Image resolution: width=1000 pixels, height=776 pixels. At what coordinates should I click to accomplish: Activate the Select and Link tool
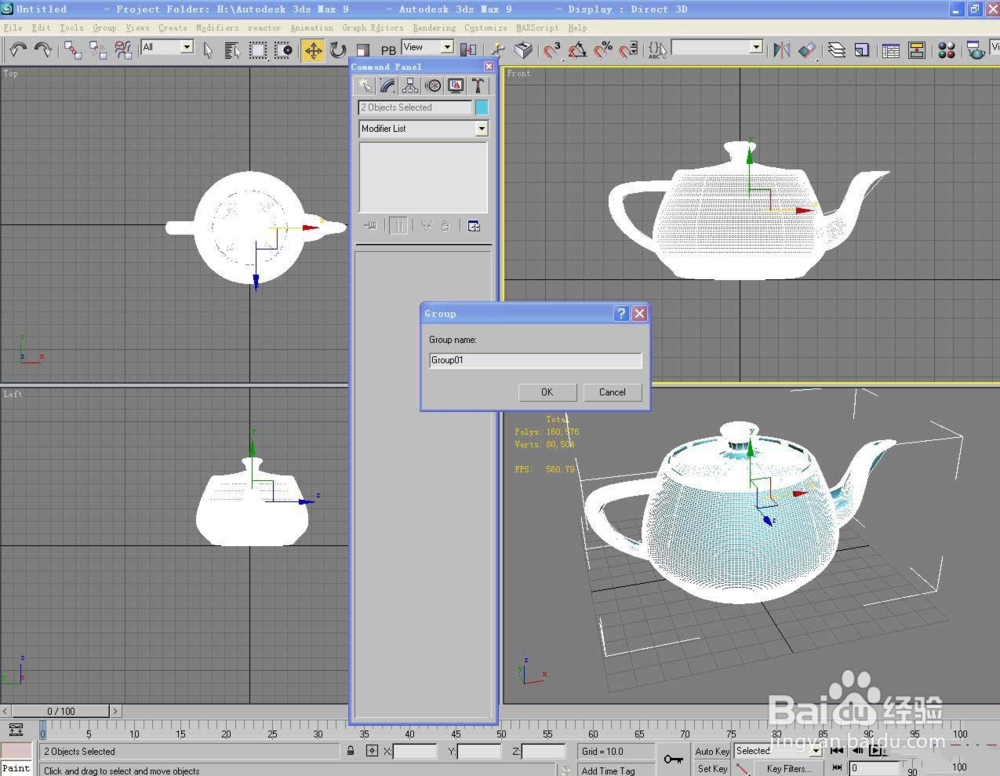[73, 50]
